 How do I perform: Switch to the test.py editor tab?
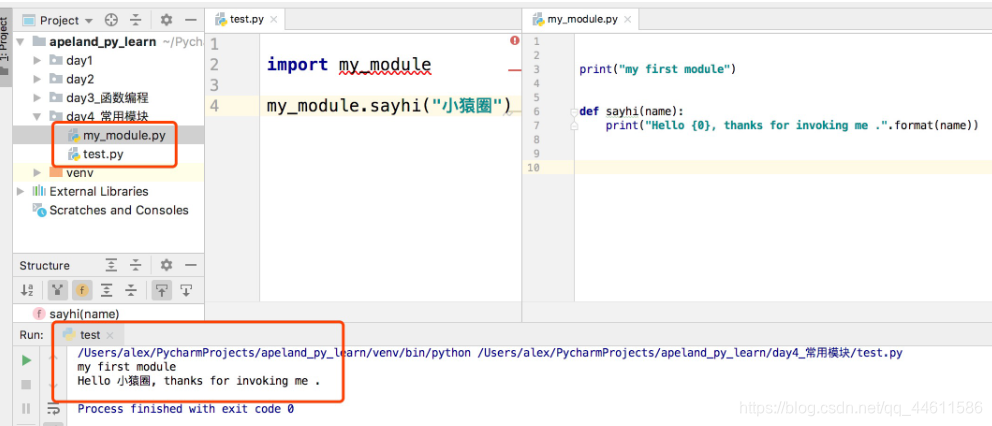coord(245,19)
